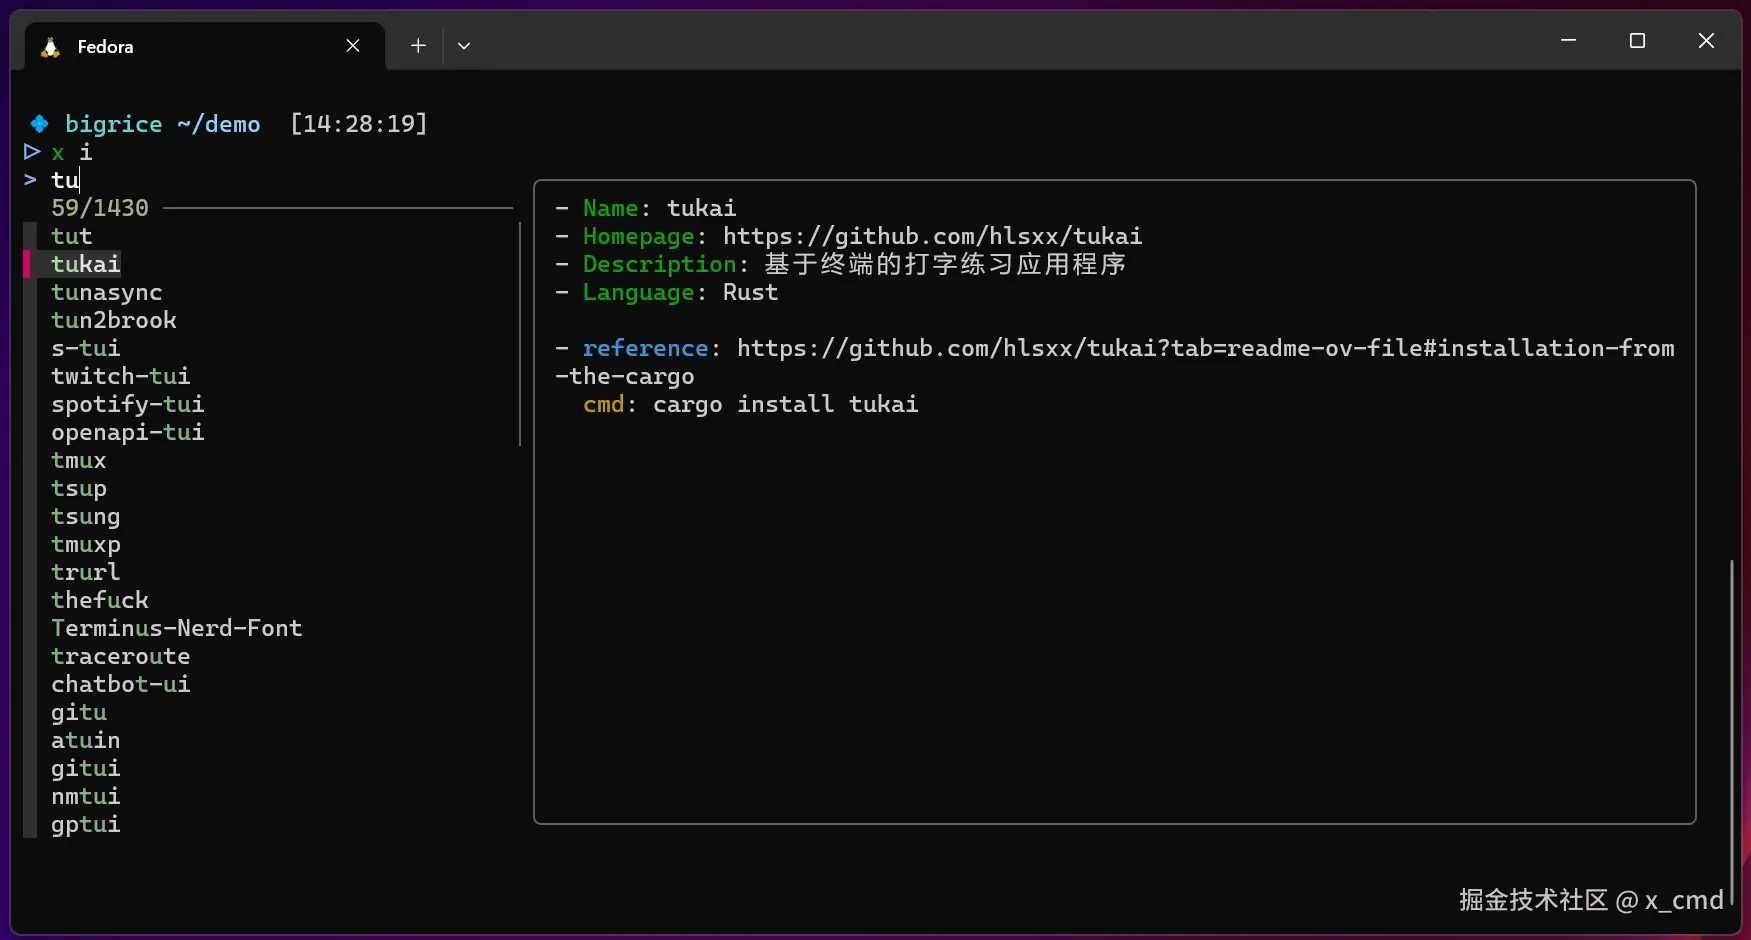Select 's-tui' in the list
Viewport: 1751px width, 940px height.
pos(86,348)
